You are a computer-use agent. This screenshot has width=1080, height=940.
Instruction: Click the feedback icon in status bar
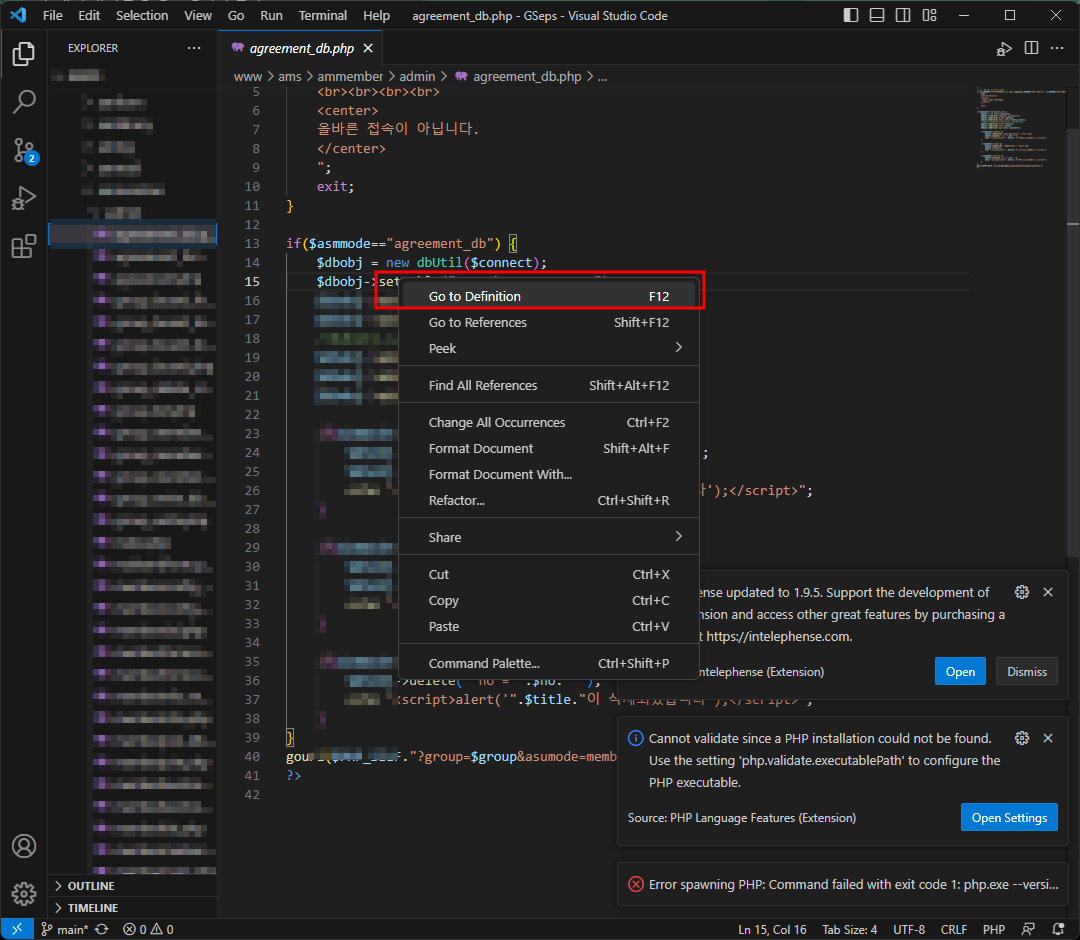(x=1028, y=930)
